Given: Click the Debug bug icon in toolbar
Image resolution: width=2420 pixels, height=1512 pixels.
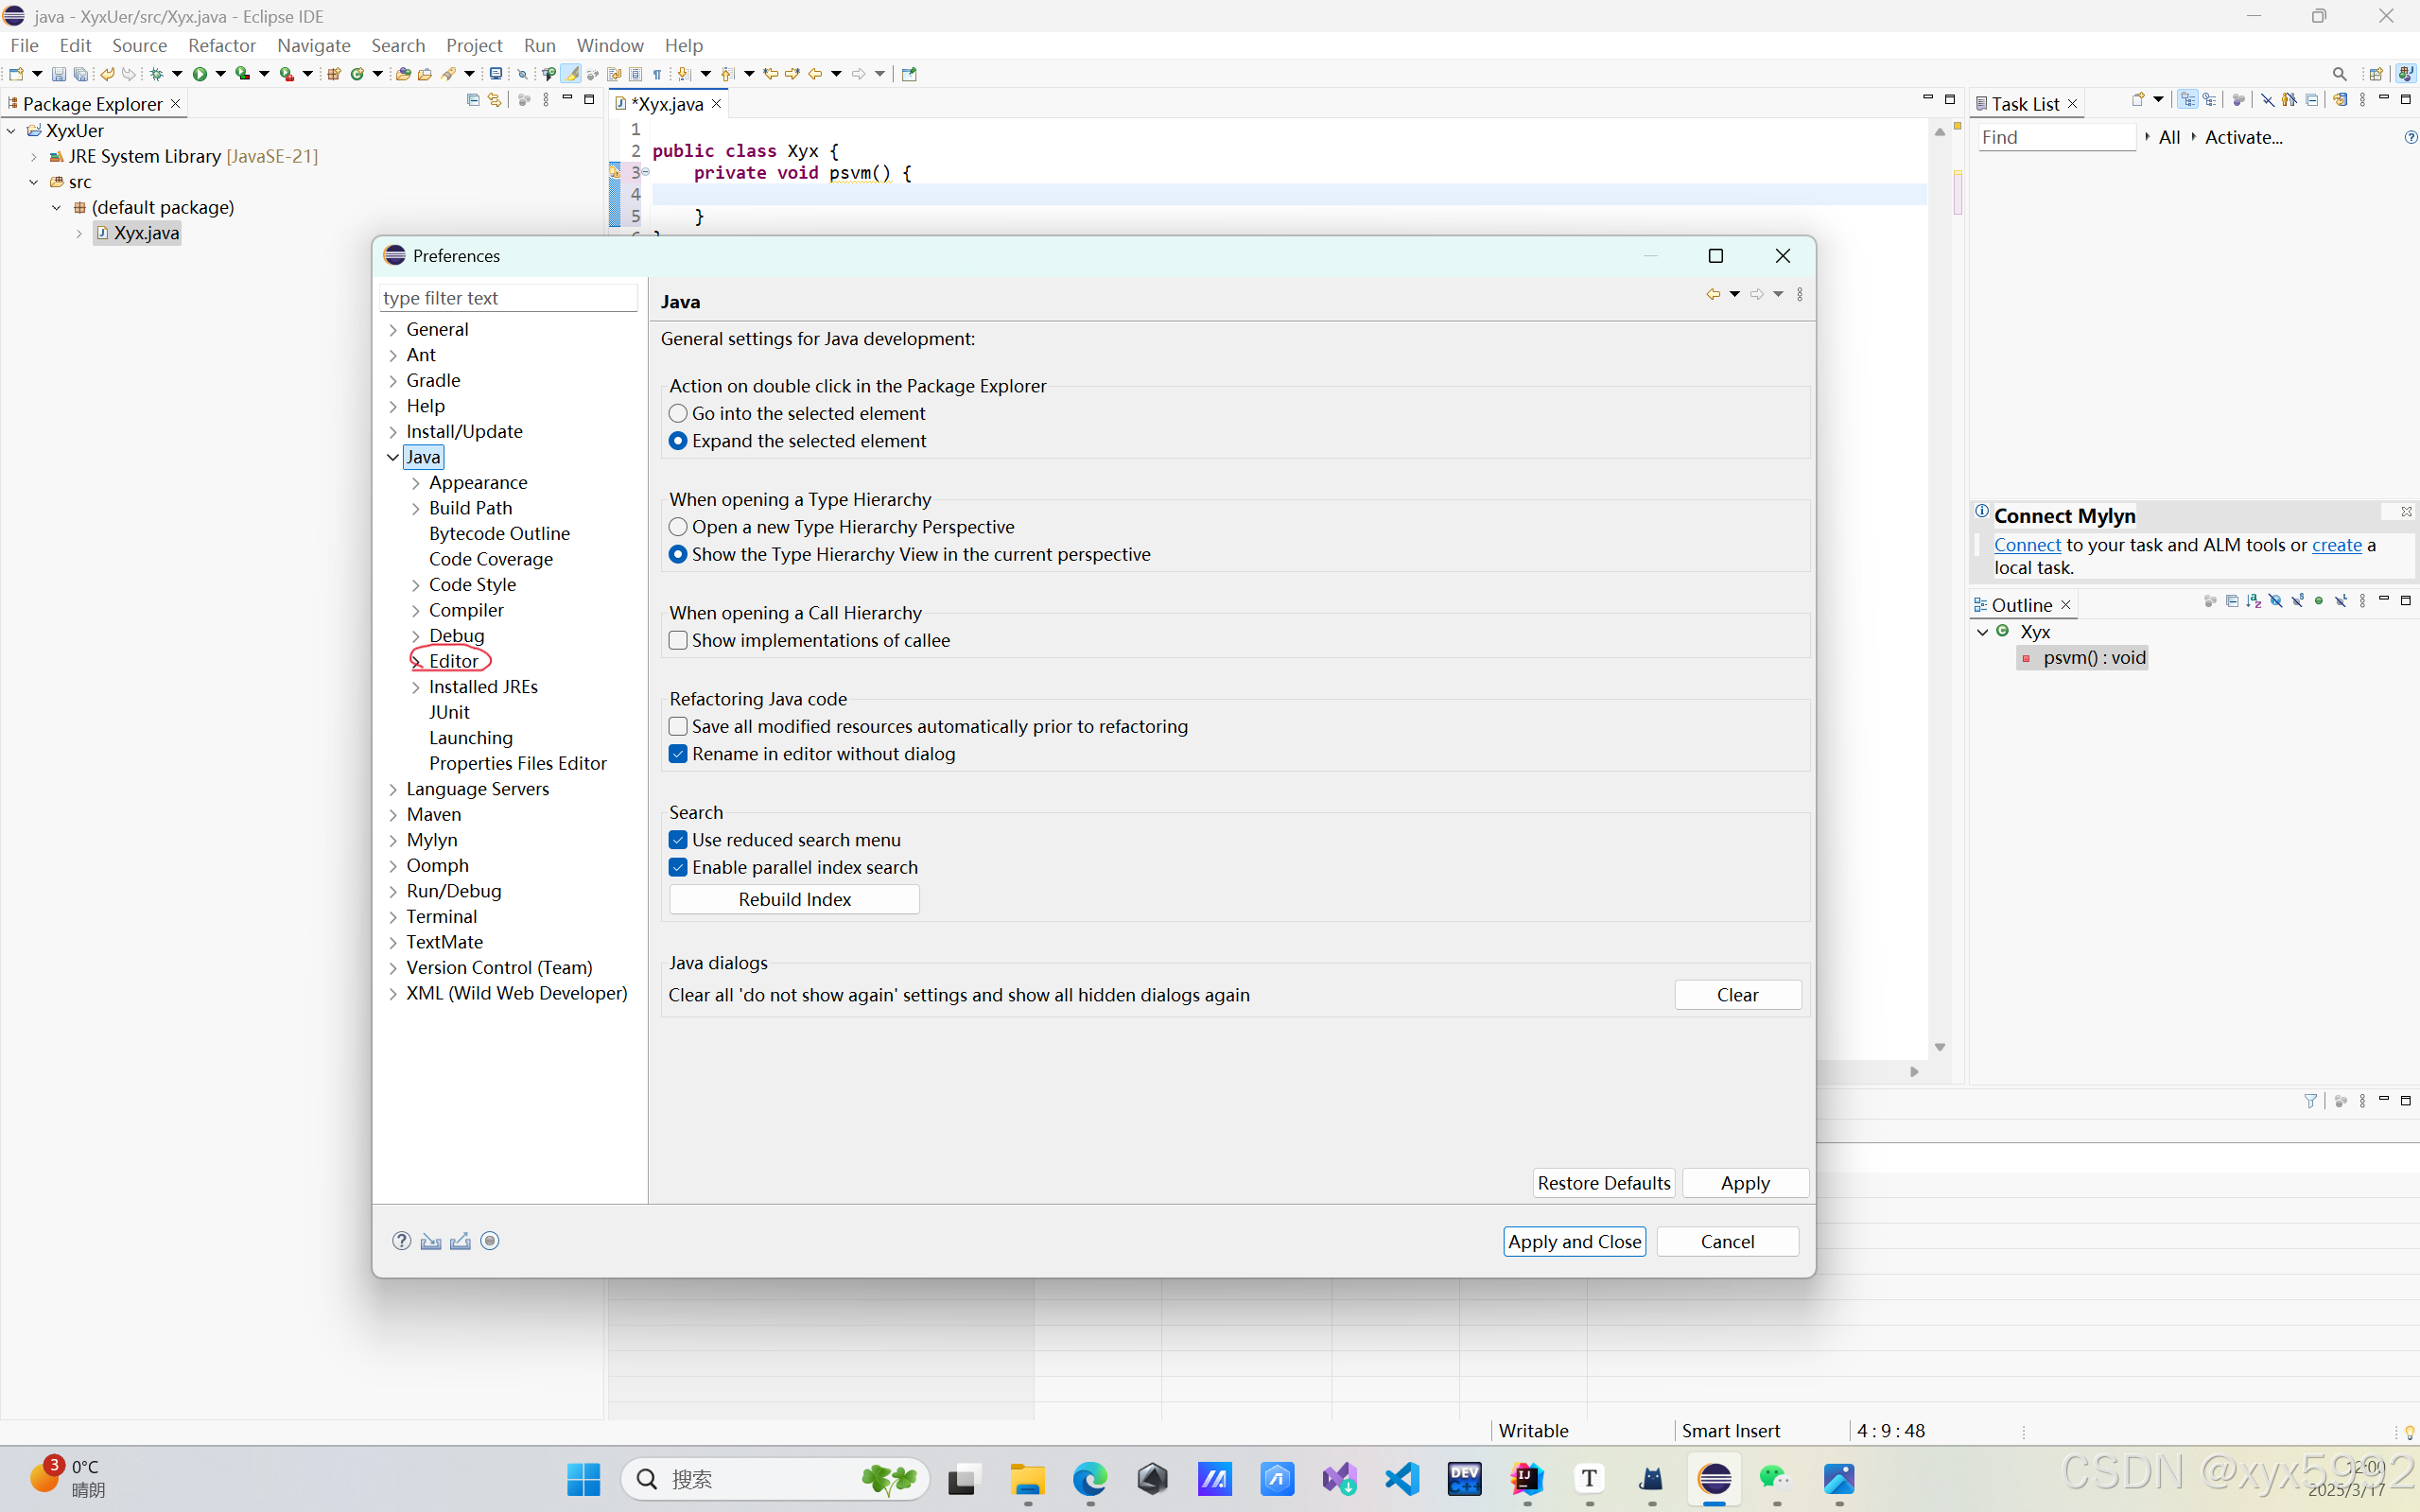Looking at the screenshot, I should [157, 74].
